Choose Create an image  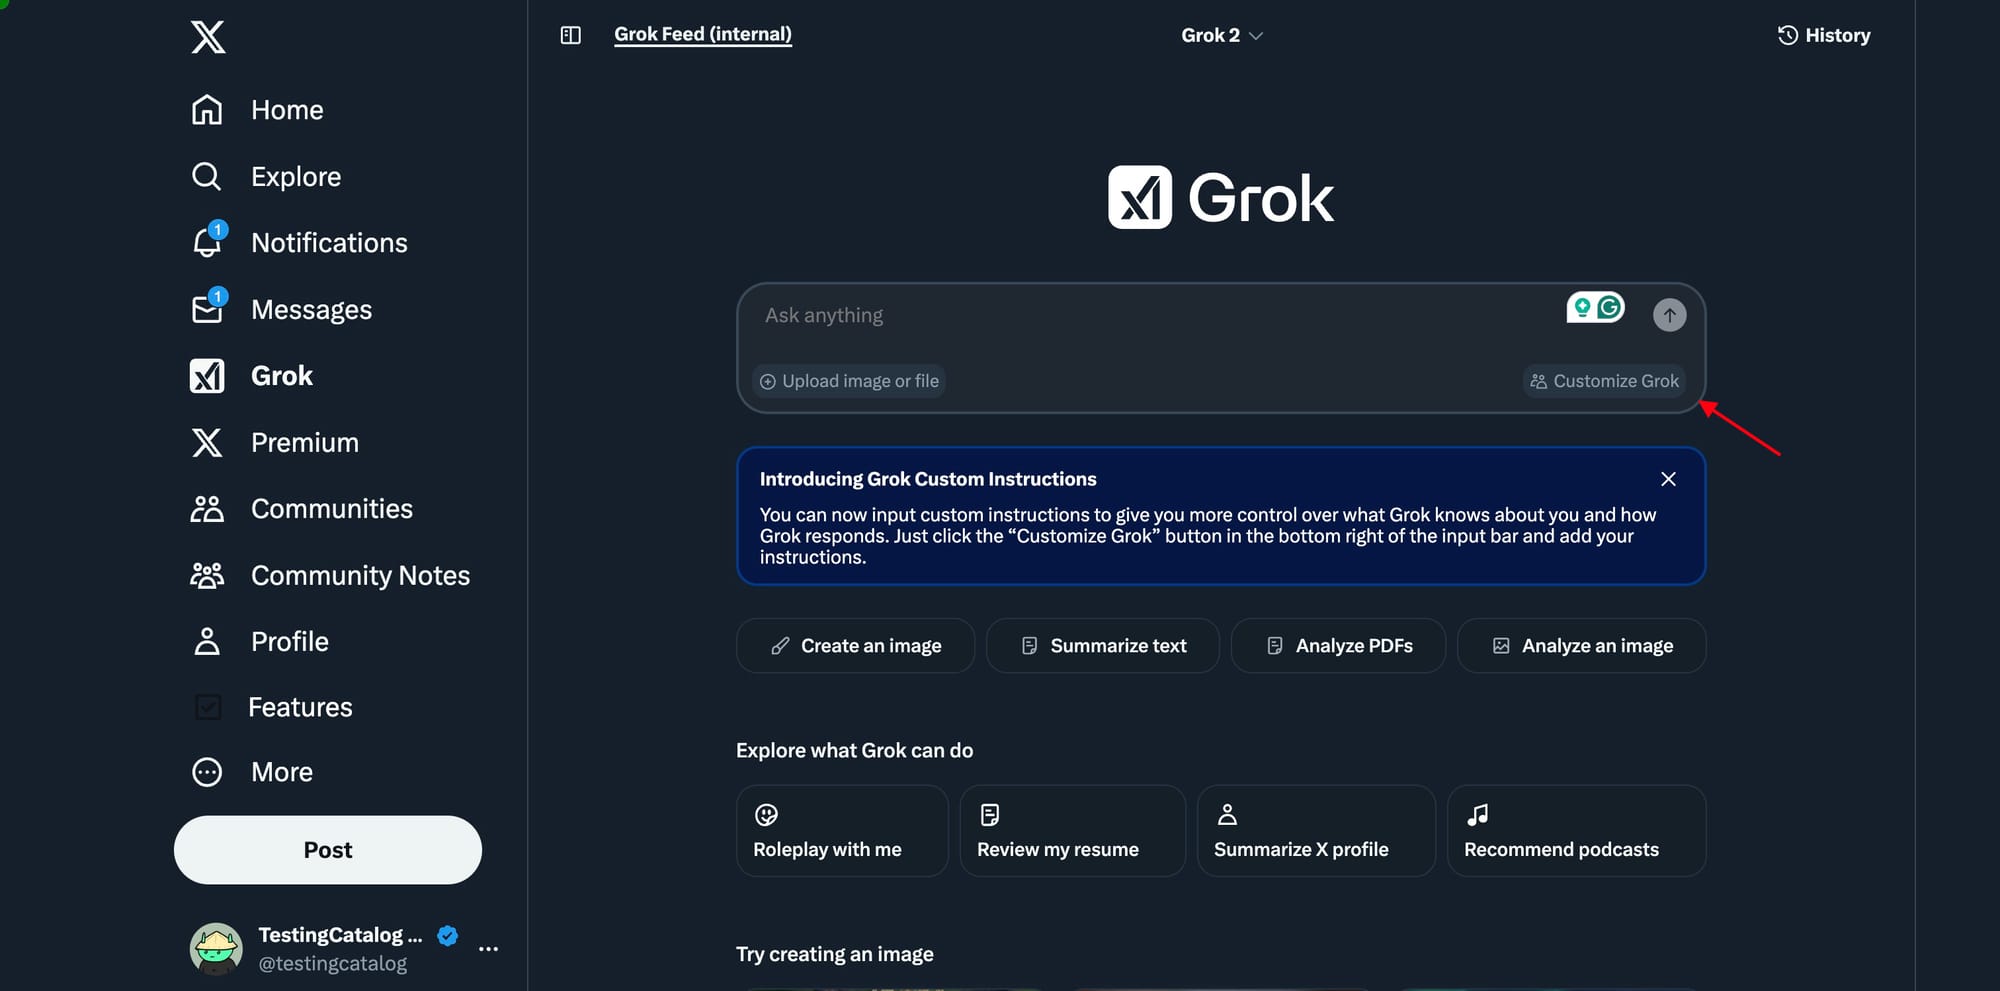[x=855, y=646]
